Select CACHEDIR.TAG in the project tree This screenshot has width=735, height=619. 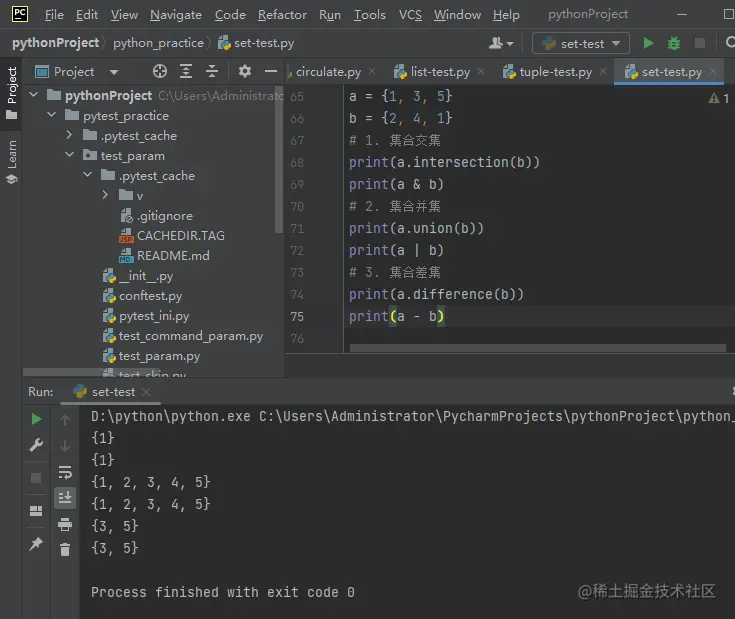tap(172, 236)
